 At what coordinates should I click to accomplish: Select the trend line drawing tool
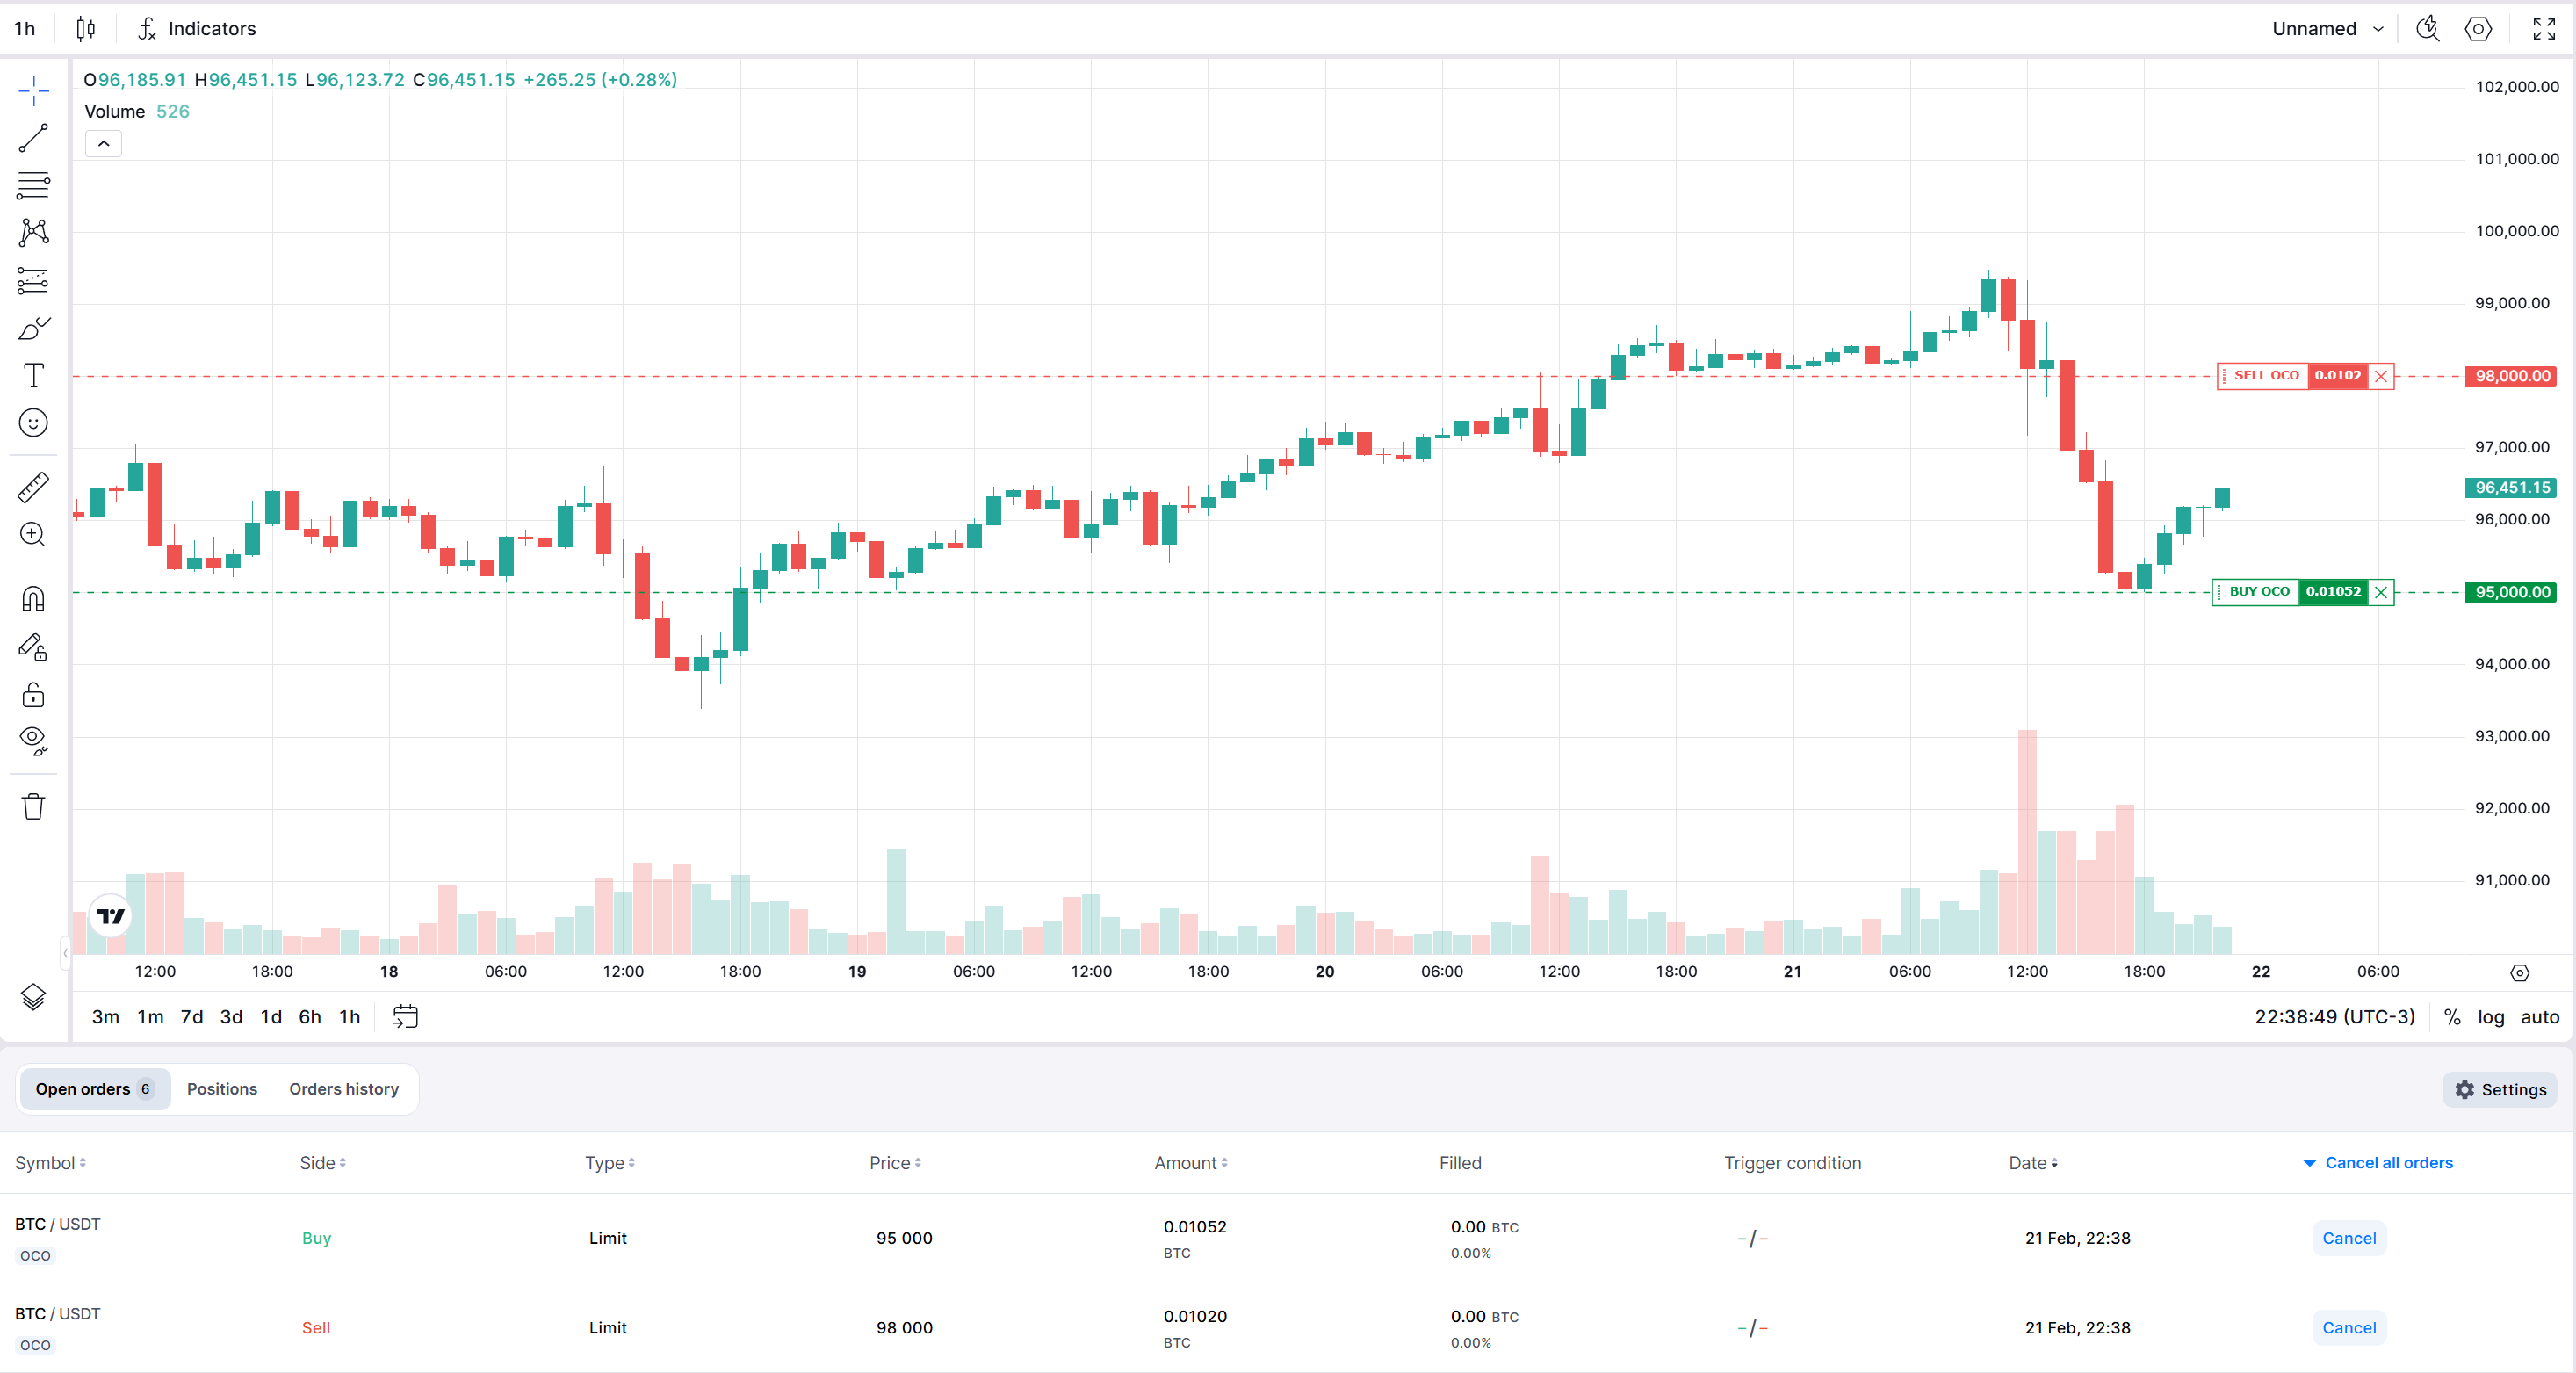[33, 138]
